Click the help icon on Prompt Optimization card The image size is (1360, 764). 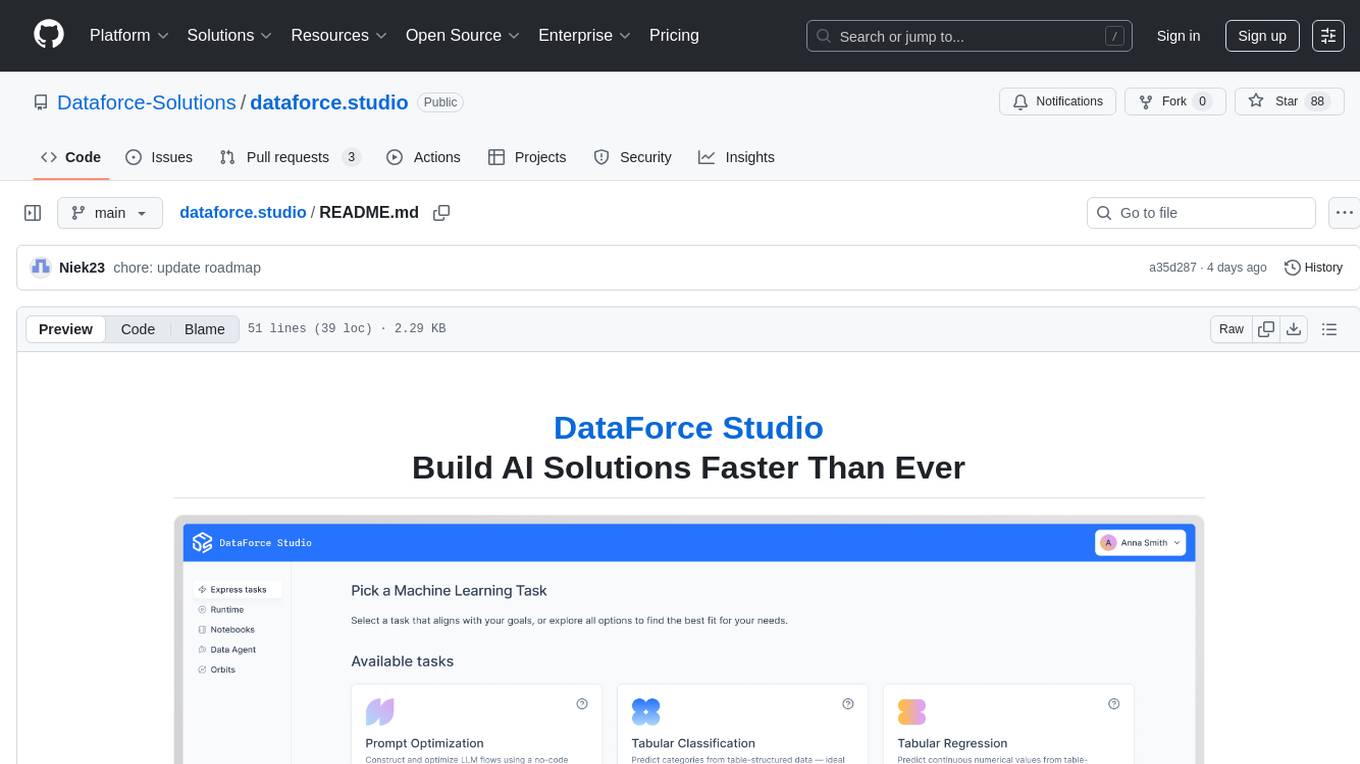coord(582,704)
